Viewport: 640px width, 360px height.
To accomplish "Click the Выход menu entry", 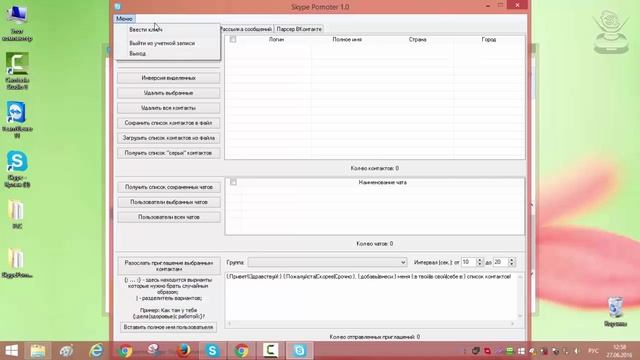I will click(x=138, y=53).
